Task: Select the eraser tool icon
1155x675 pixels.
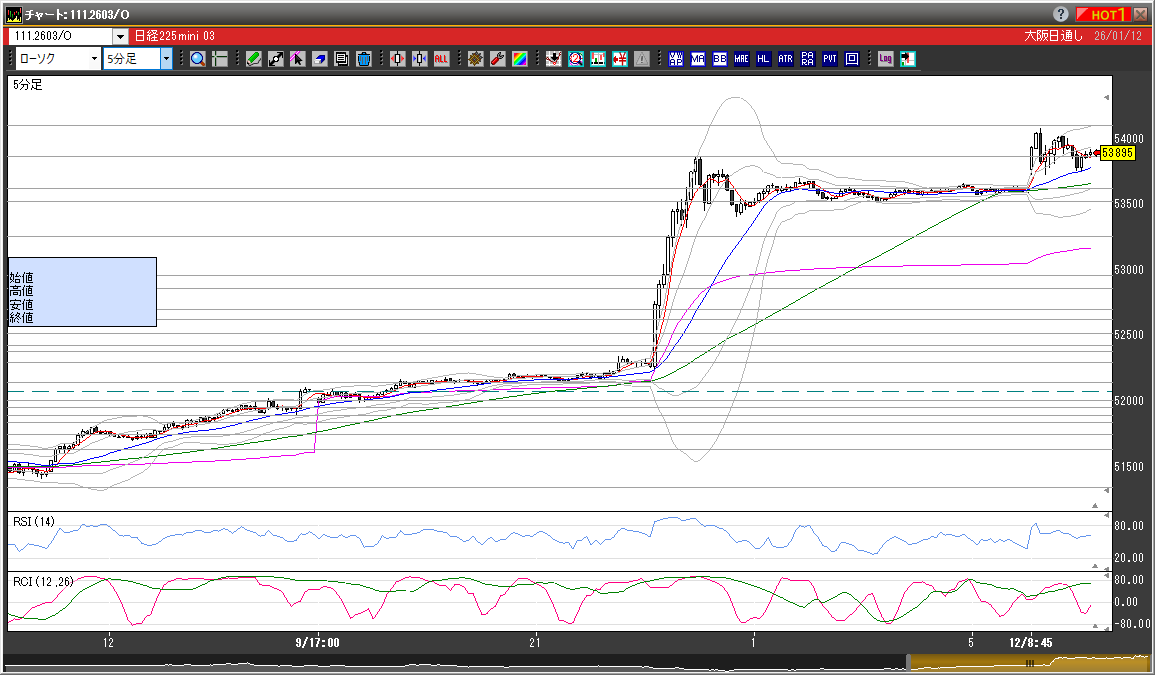Action: pos(320,59)
